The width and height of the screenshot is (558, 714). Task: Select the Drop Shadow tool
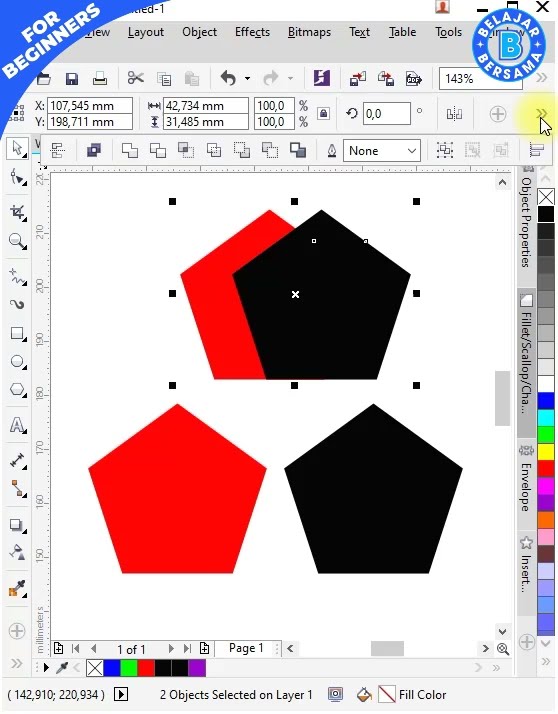tap(17, 525)
